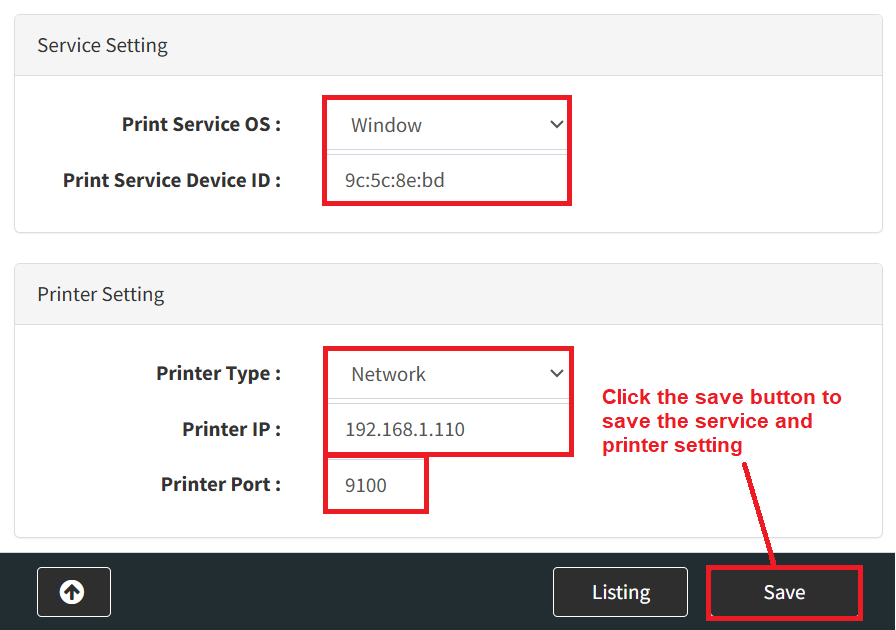896x630 pixels.
Task: Click the 'Printer Type :' label
Action: [218, 374]
